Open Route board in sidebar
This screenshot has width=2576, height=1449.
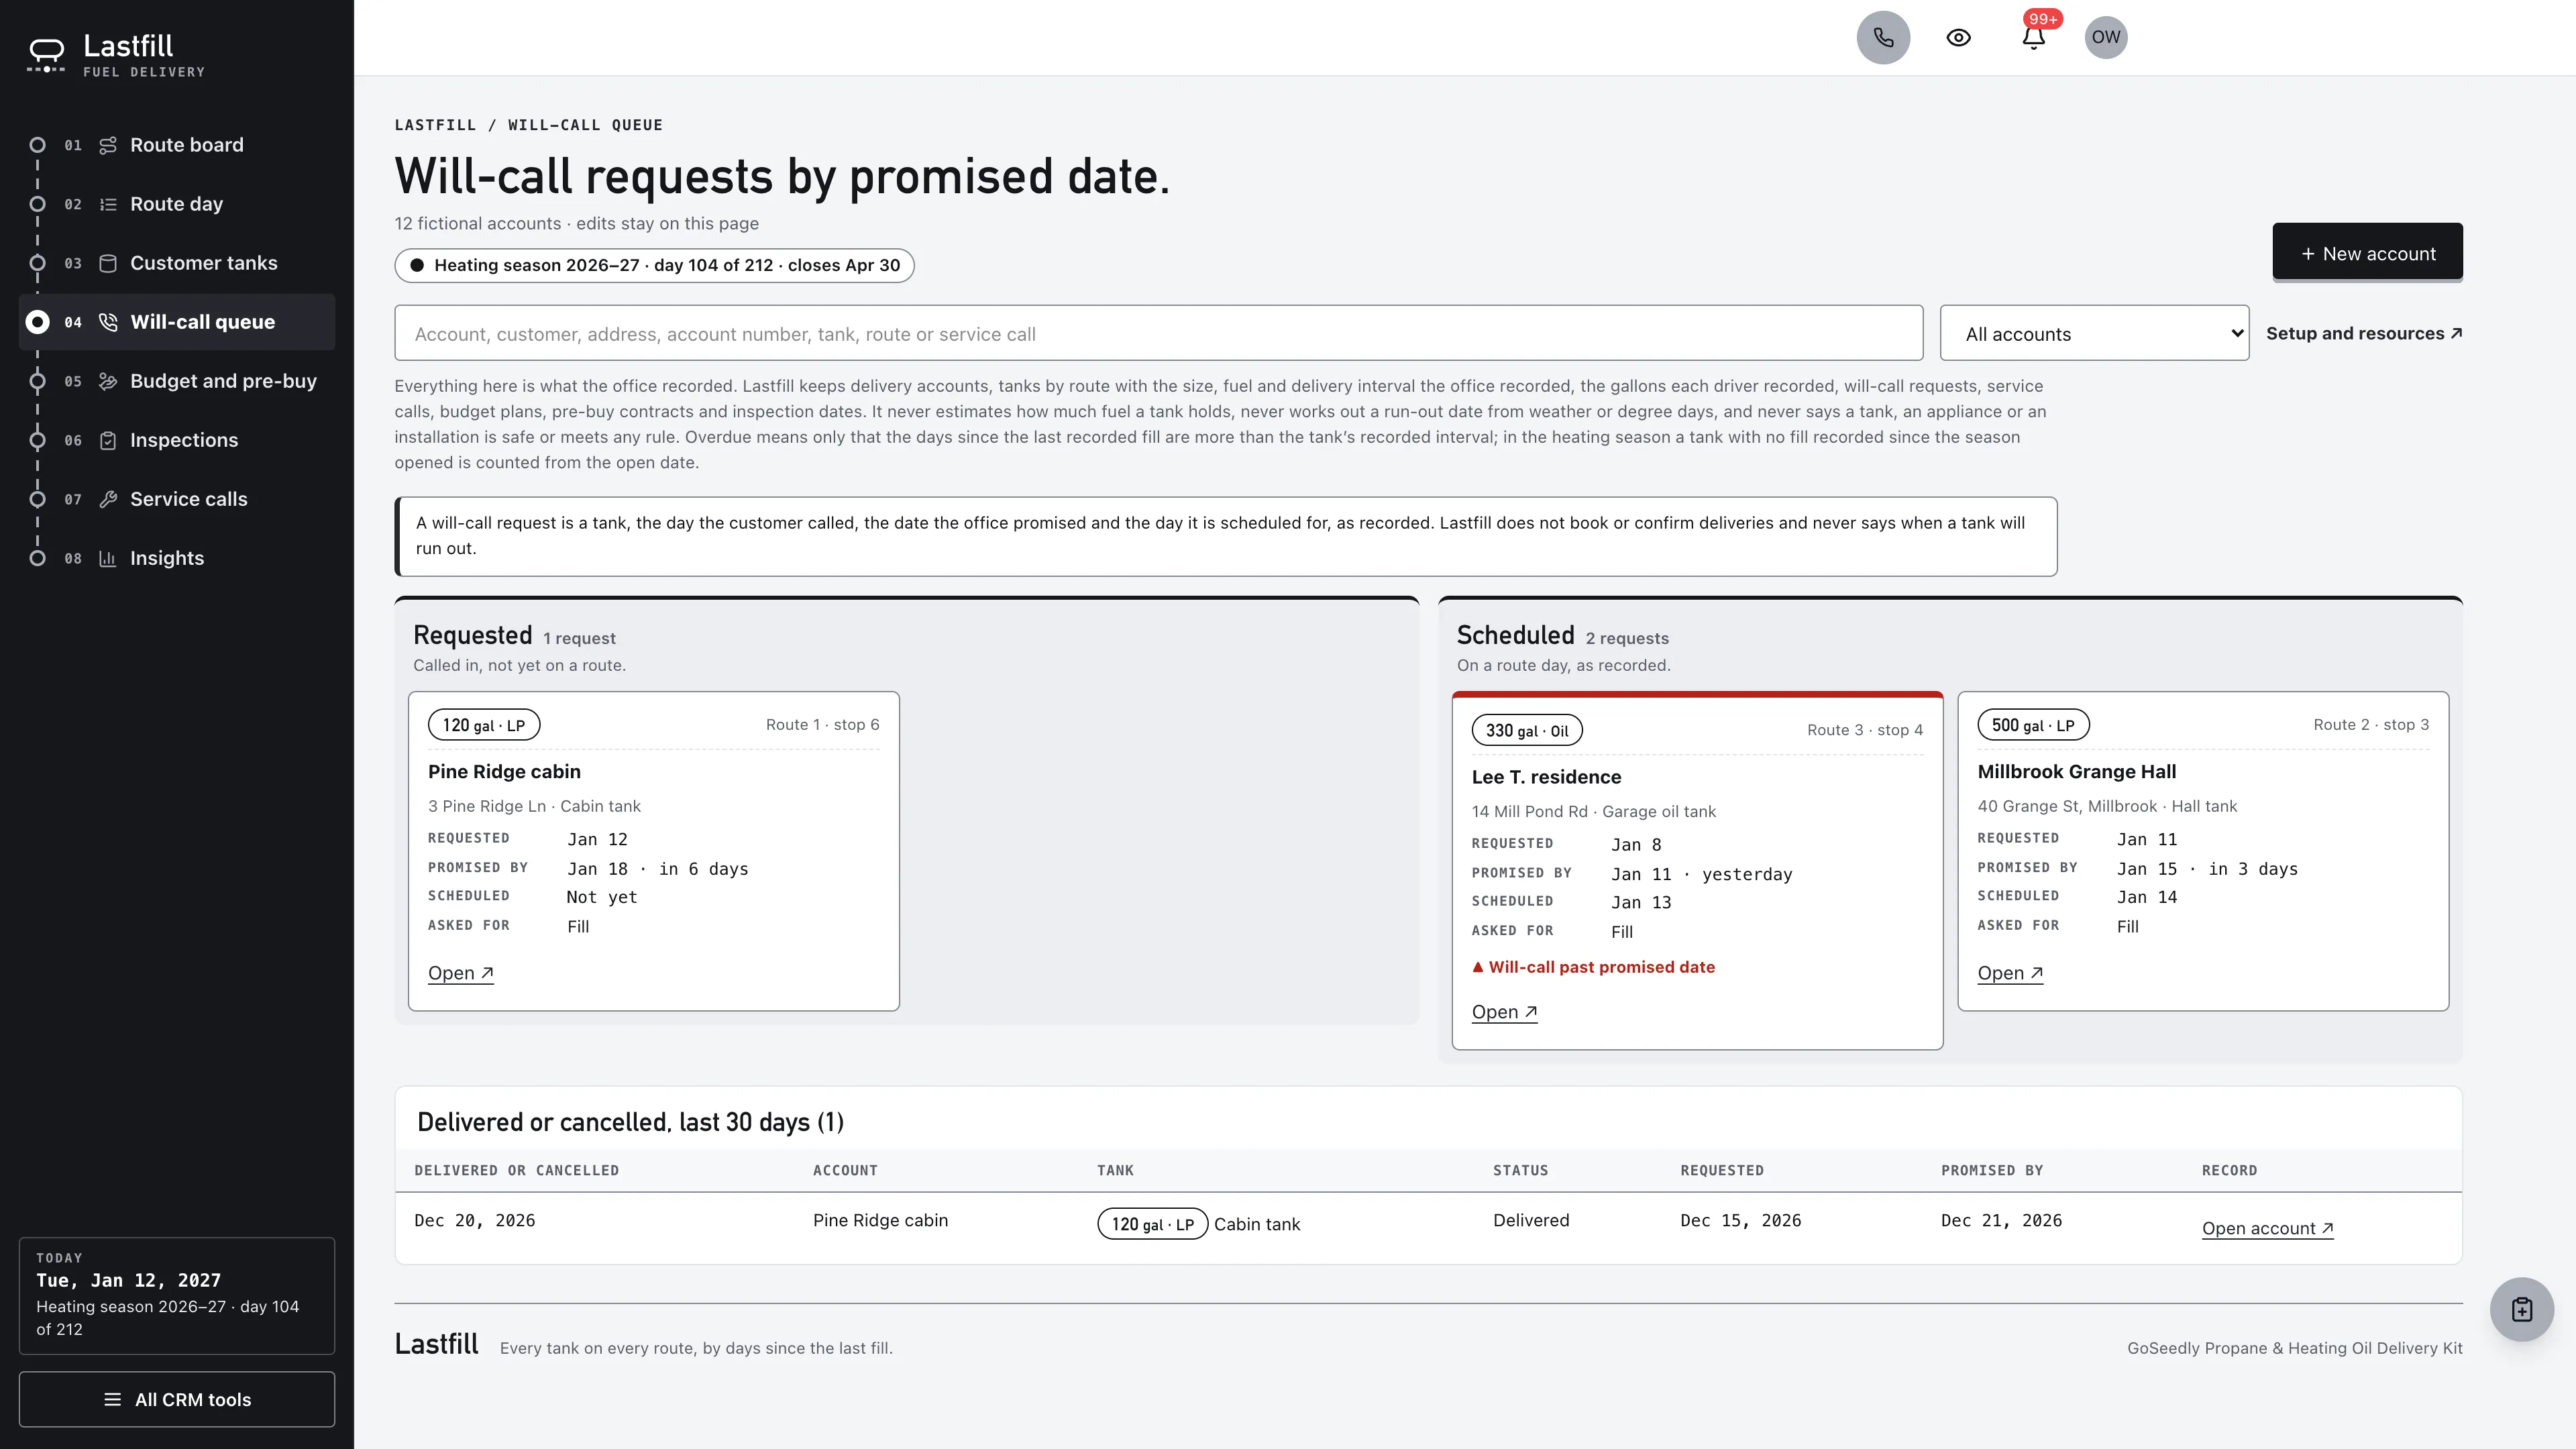[177, 145]
